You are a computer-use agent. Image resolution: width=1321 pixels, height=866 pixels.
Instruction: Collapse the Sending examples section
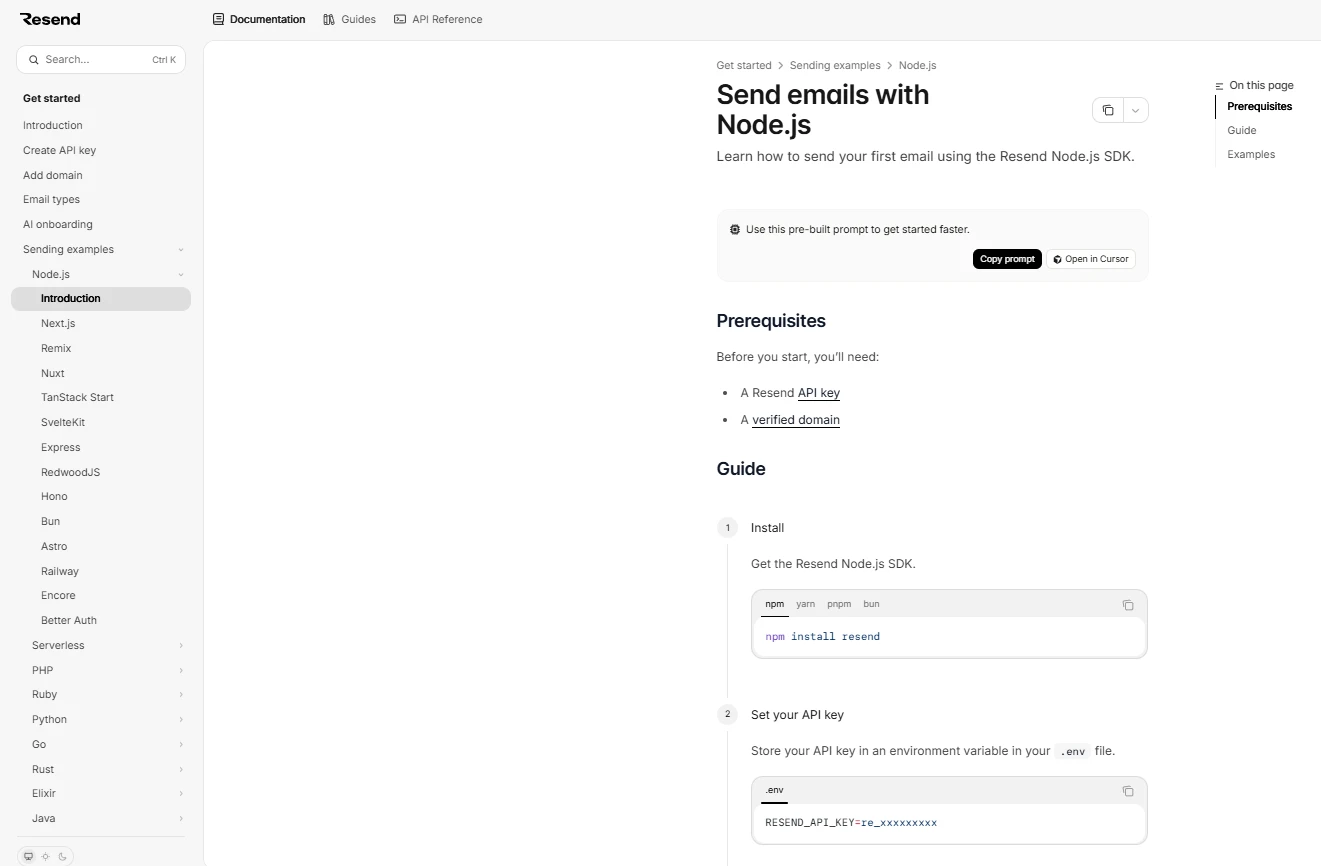(x=181, y=250)
